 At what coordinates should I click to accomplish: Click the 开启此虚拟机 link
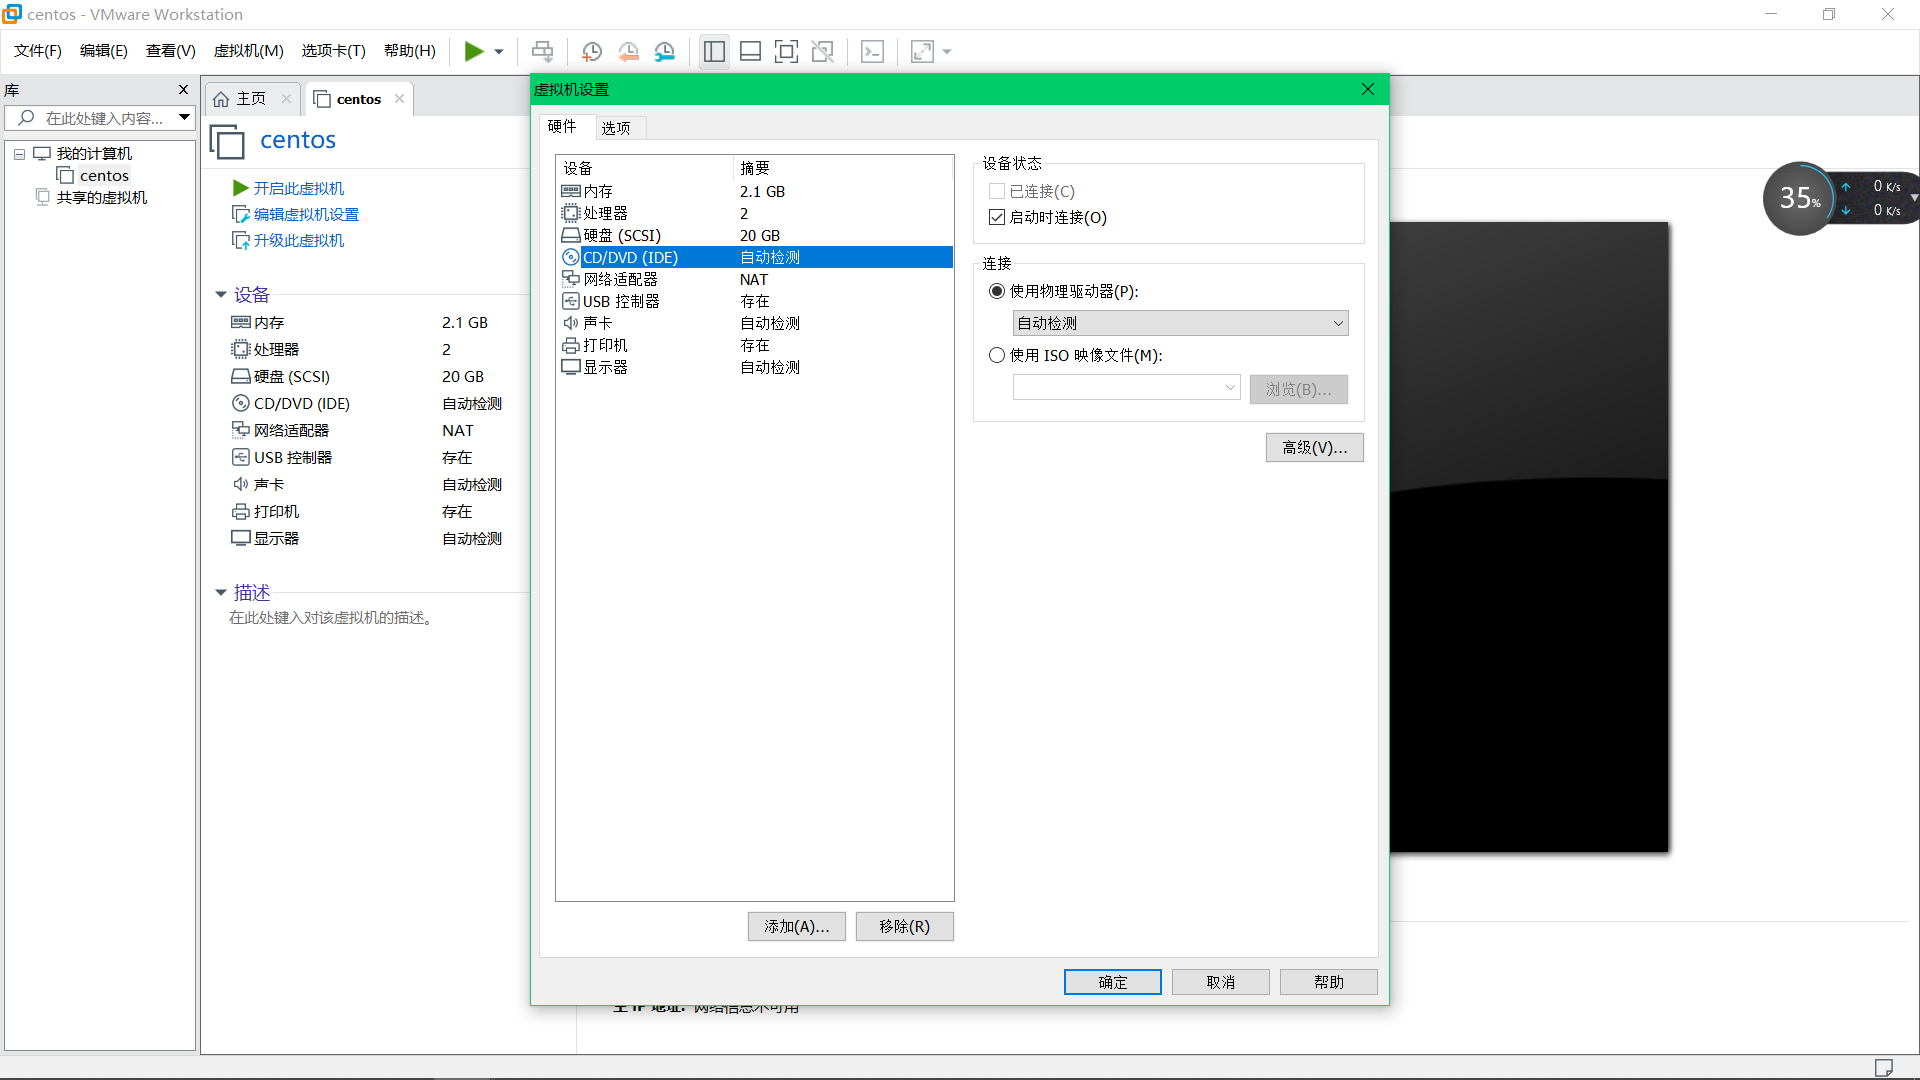point(298,188)
